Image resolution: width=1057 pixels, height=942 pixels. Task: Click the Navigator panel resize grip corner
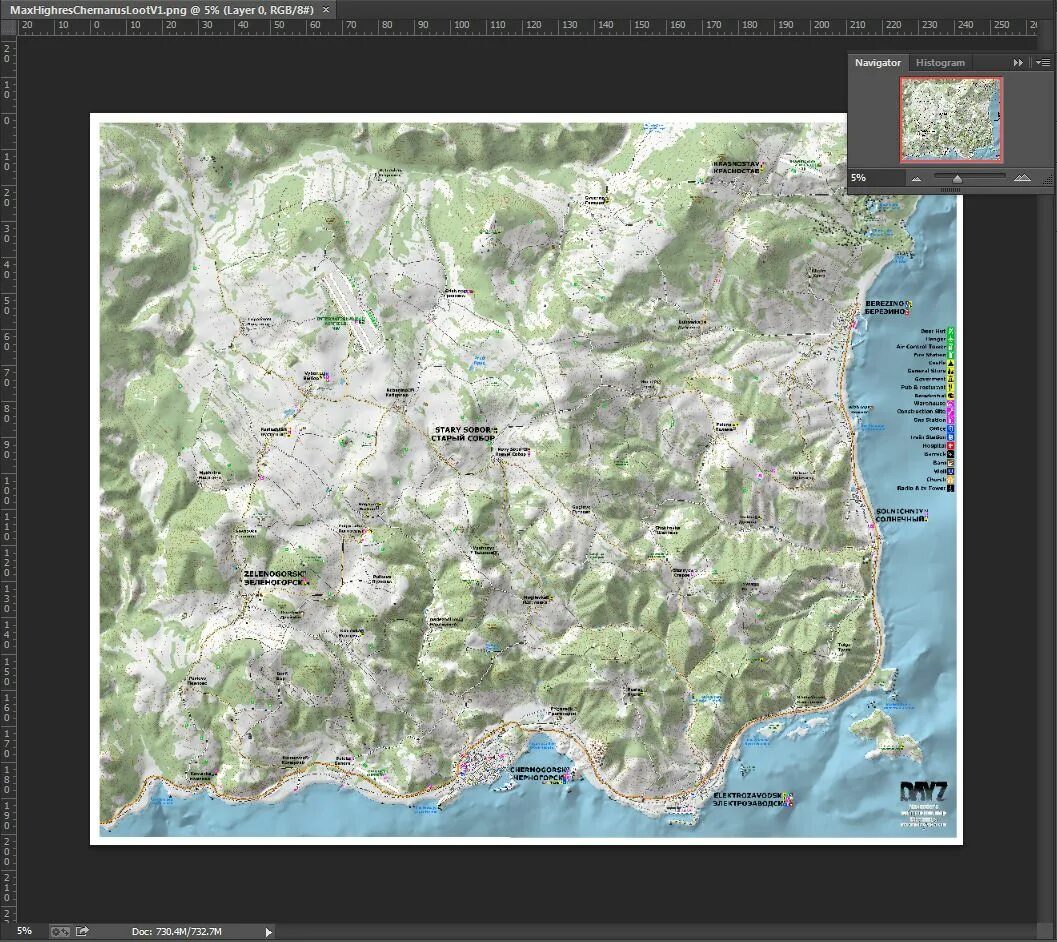[1048, 179]
